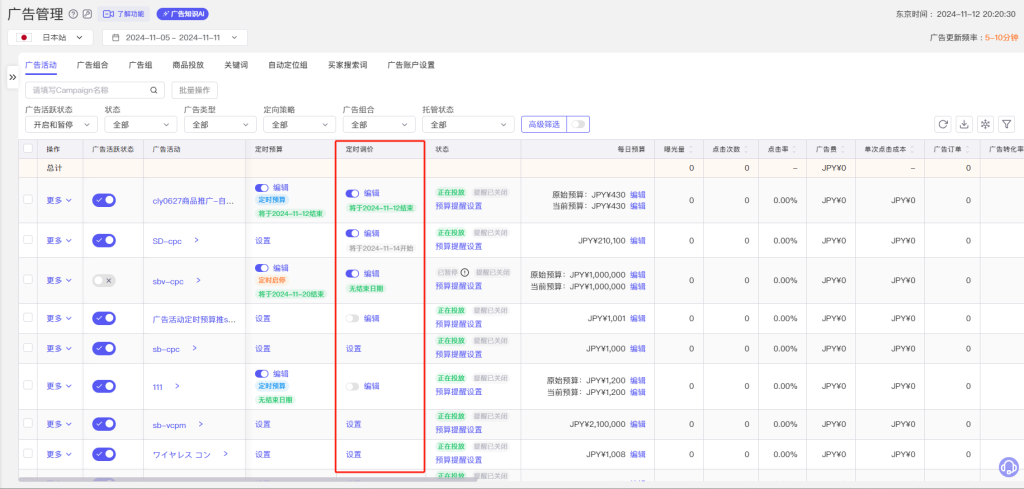Click the calendar icon in date range picker

click(x=116, y=38)
